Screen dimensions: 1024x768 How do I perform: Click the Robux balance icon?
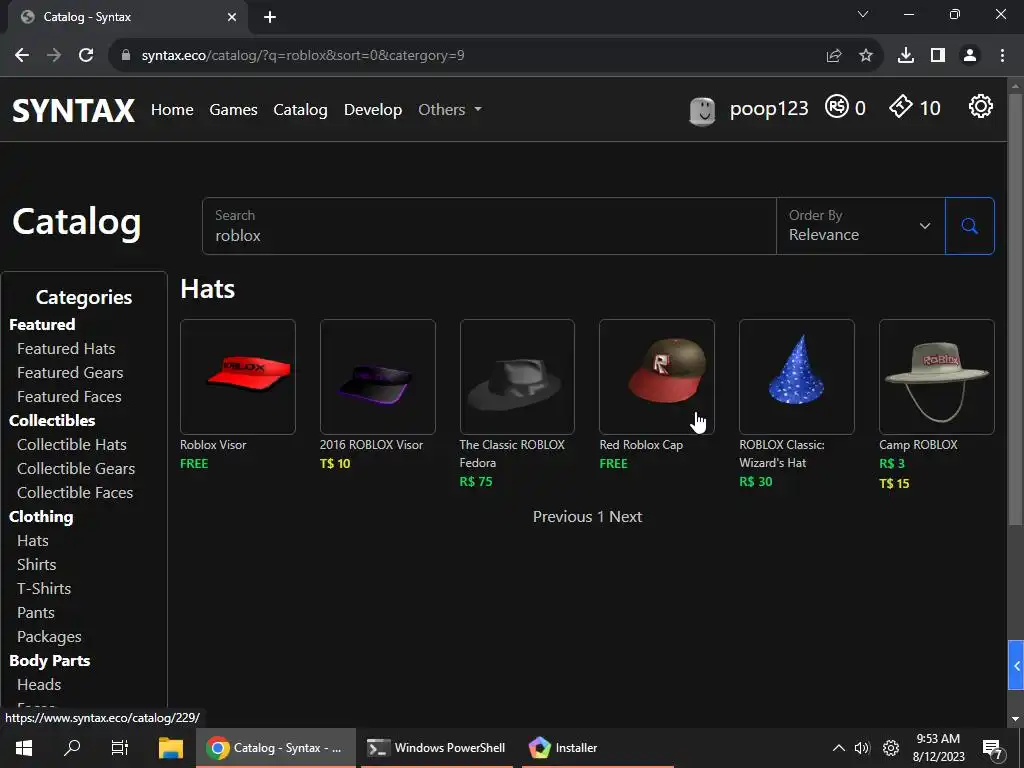click(x=836, y=106)
